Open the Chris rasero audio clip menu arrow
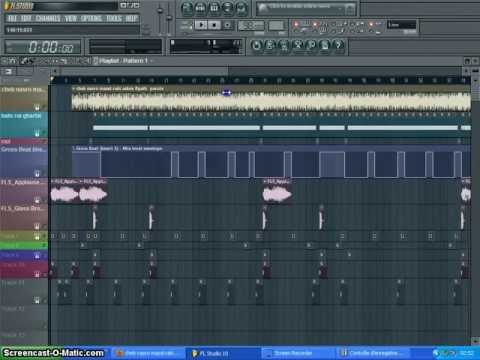Viewport: 480px width, 360px height. coord(74,89)
